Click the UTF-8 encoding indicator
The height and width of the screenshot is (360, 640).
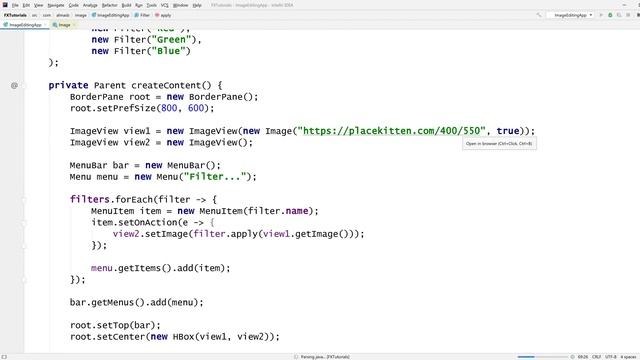pyautogui.click(x=611, y=357)
